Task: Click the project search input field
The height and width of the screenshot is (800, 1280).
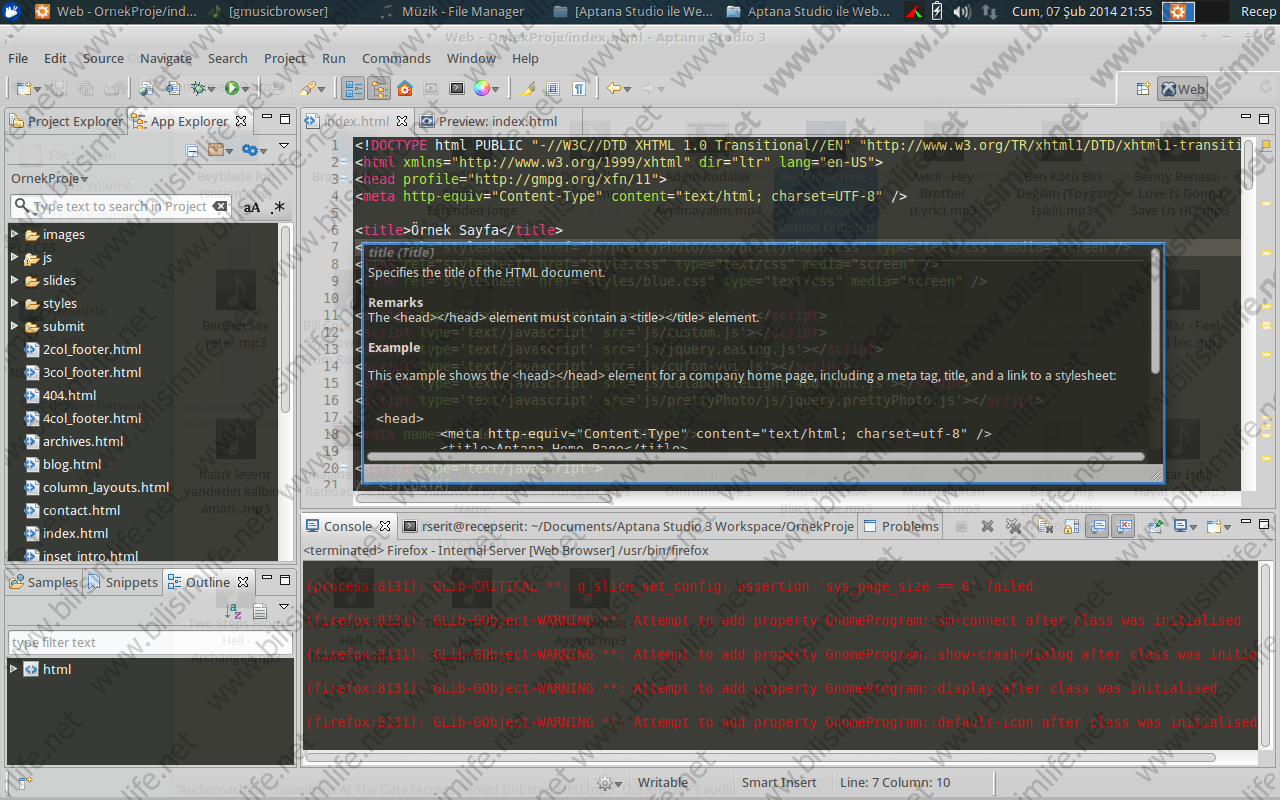Action: pyautogui.click(x=120, y=206)
